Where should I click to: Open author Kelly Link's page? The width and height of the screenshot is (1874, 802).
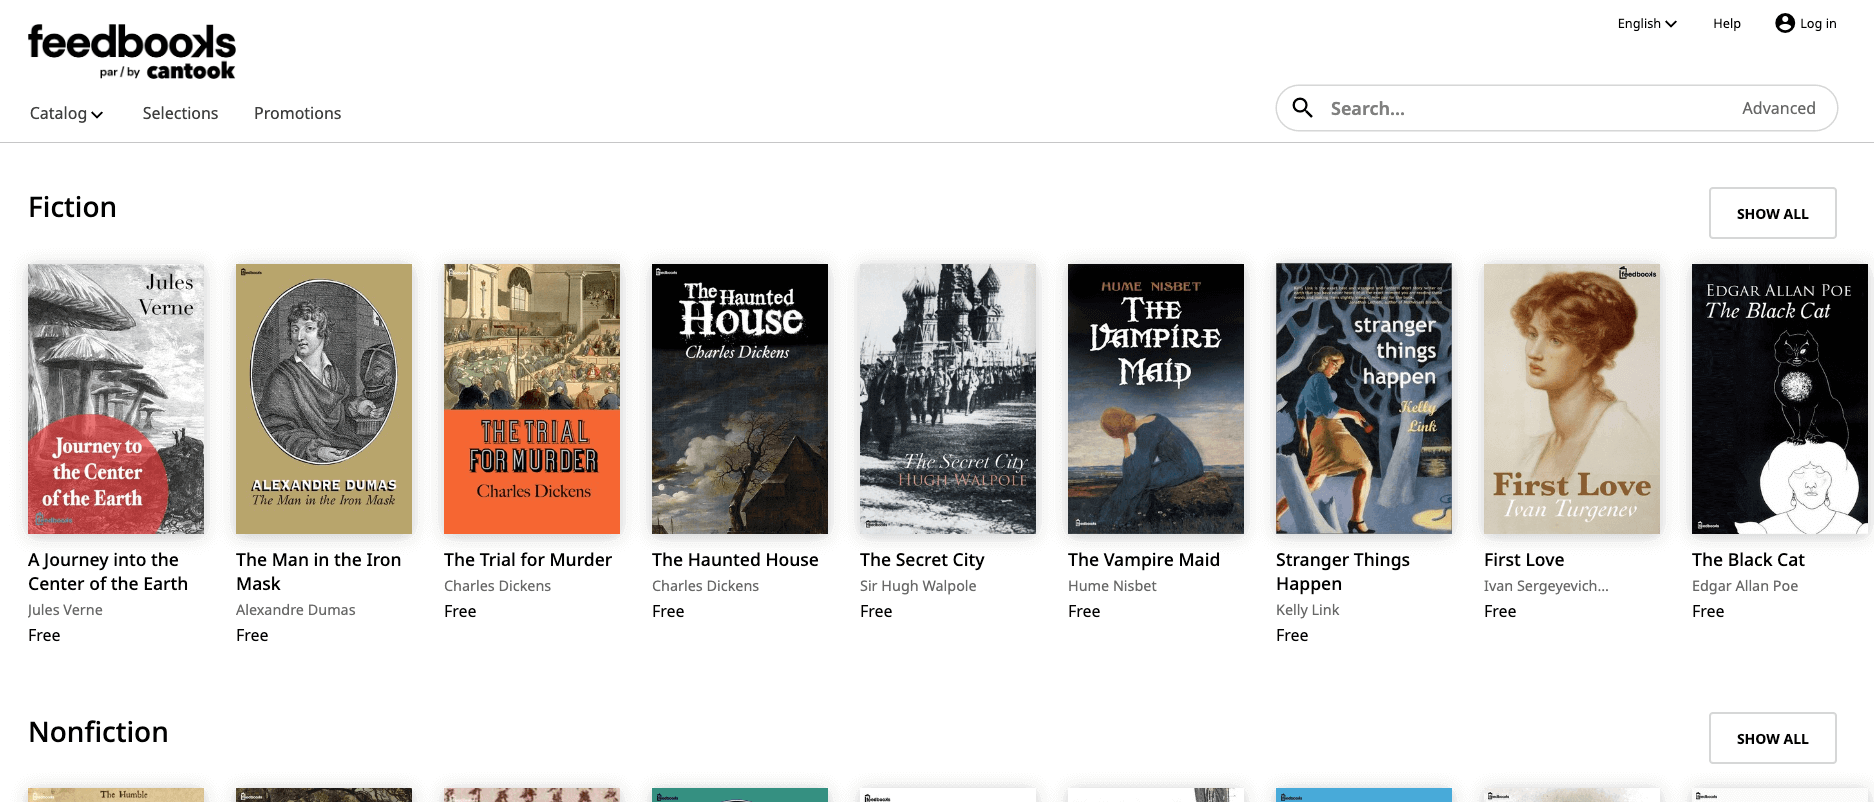(1307, 610)
